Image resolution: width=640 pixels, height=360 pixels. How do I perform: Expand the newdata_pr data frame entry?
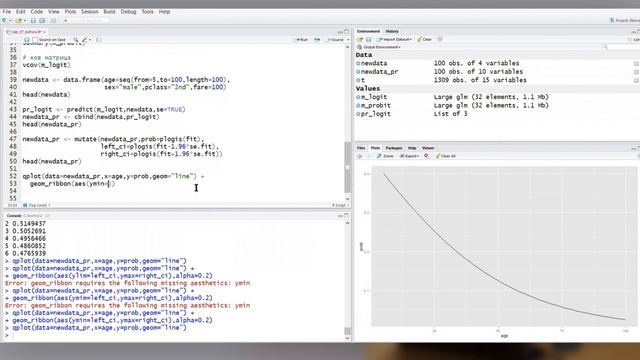pos(358,72)
